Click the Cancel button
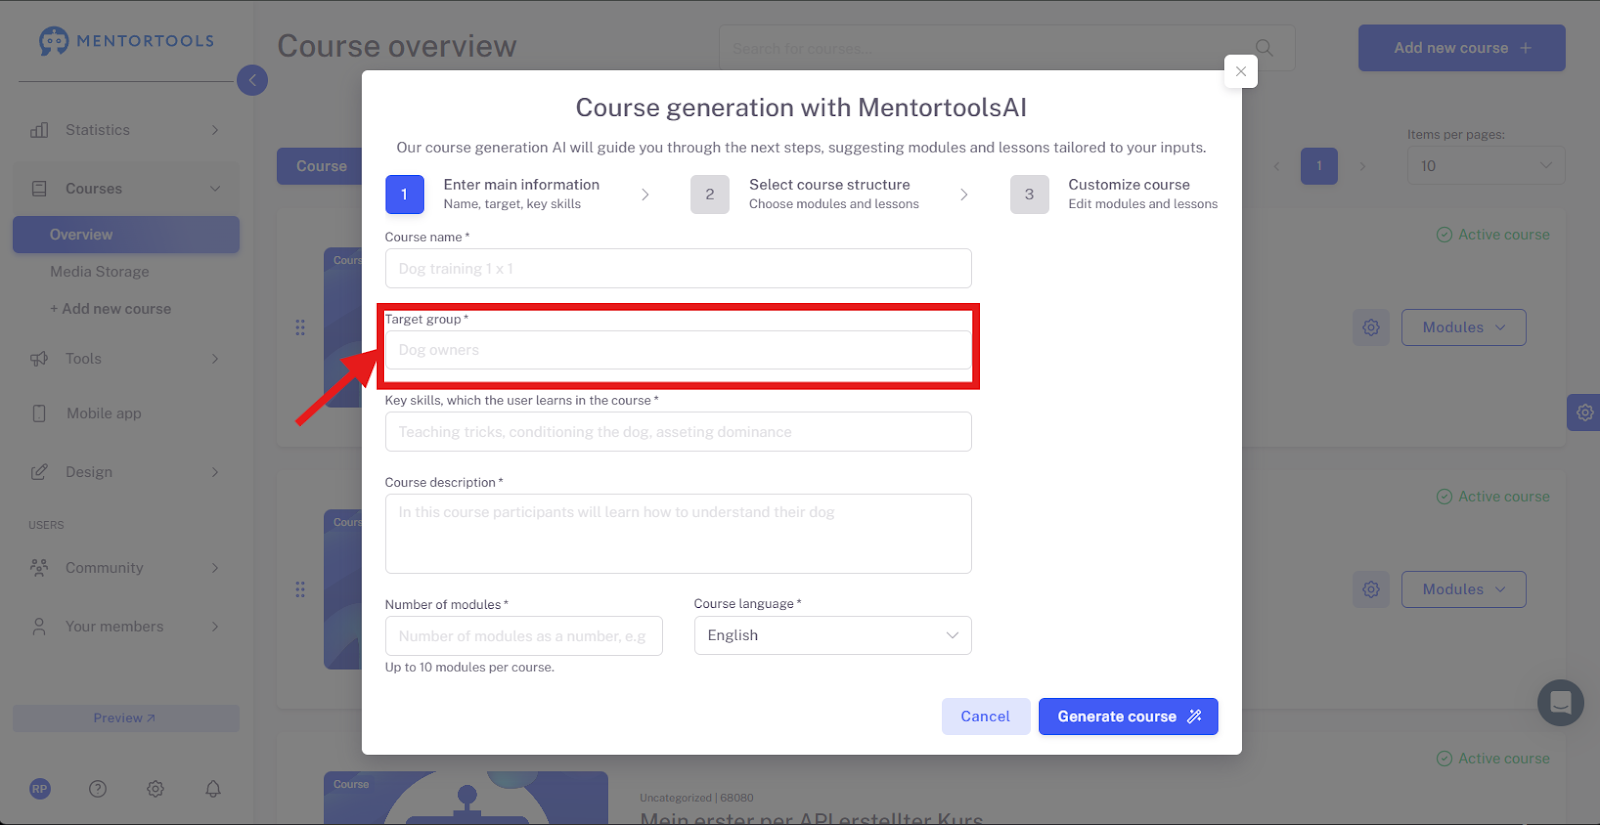 (x=985, y=717)
